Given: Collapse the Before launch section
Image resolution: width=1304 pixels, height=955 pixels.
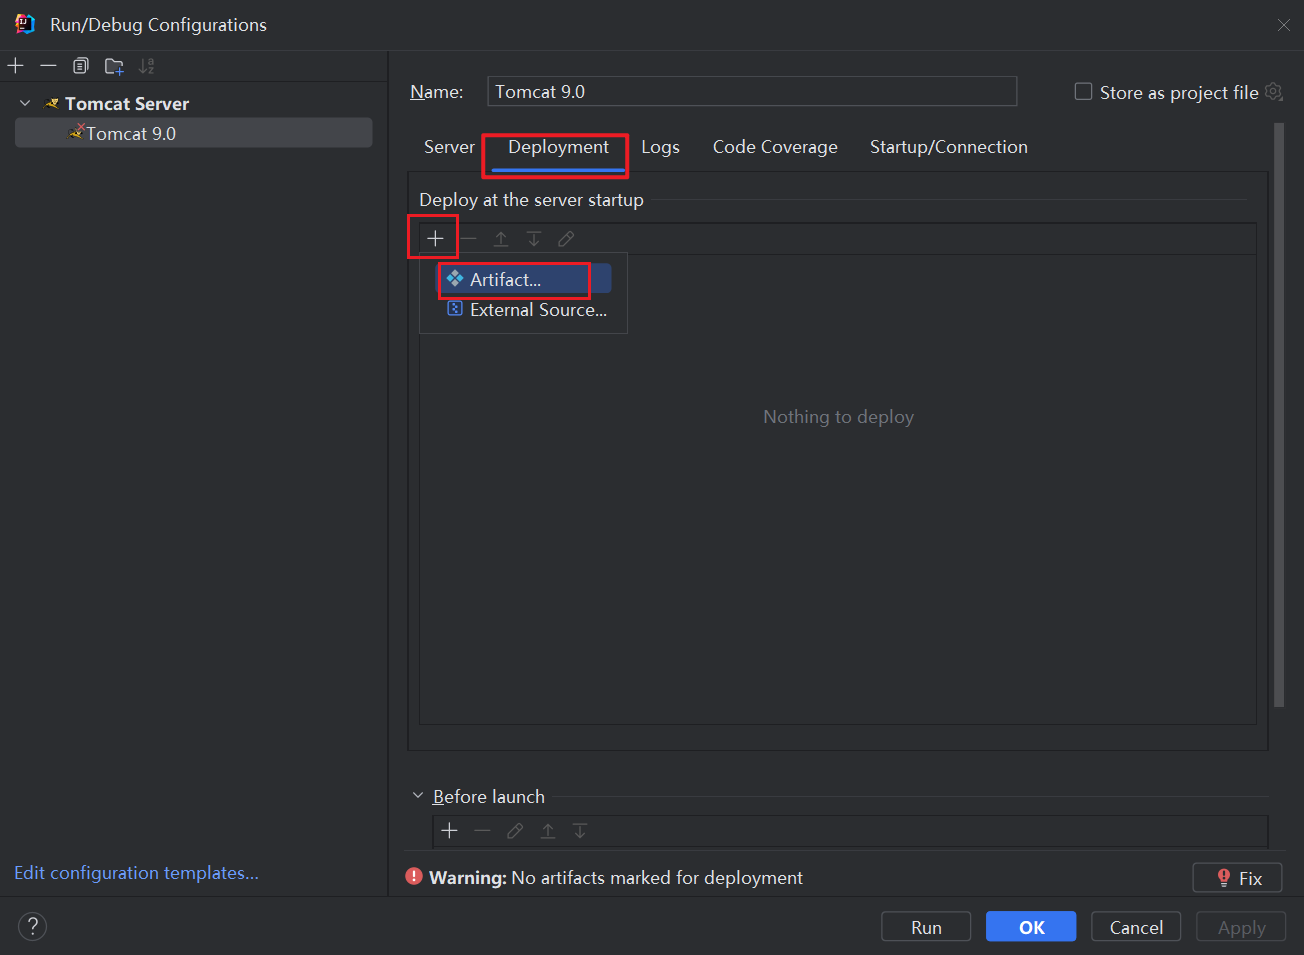Looking at the screenshot, I should (x=418, y=796).
